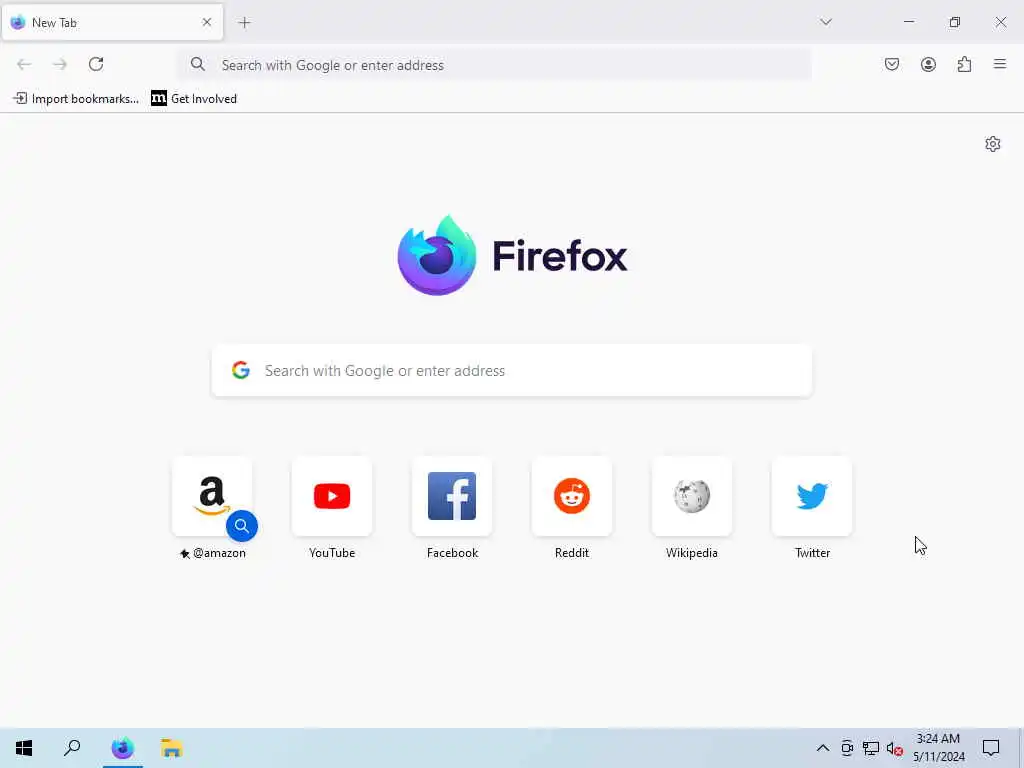This screenshot has height=768, width=1024.
Task: Click the @amazon label text
Action: click(x=219, y=553)
